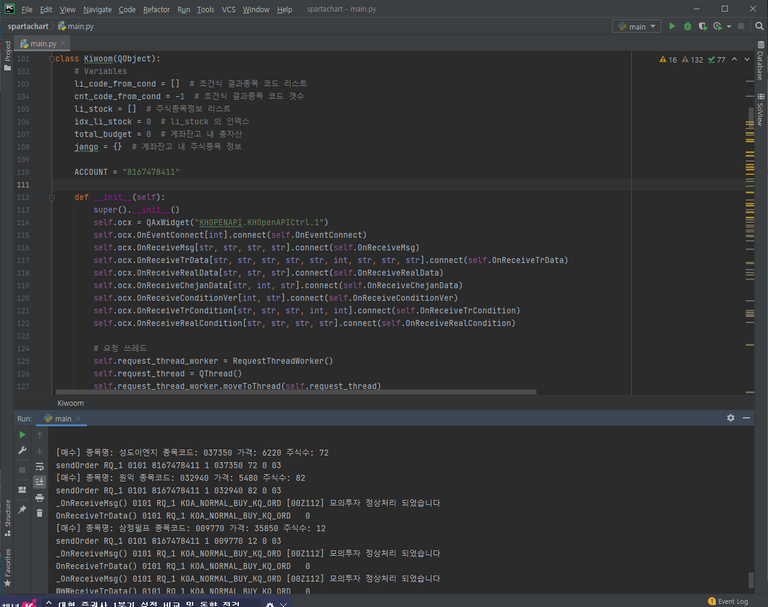Expand the dropdown arrow beside profiler icon
Image resolution: width=768 pixels, height=607 pixels.
[x=729, y=26]
